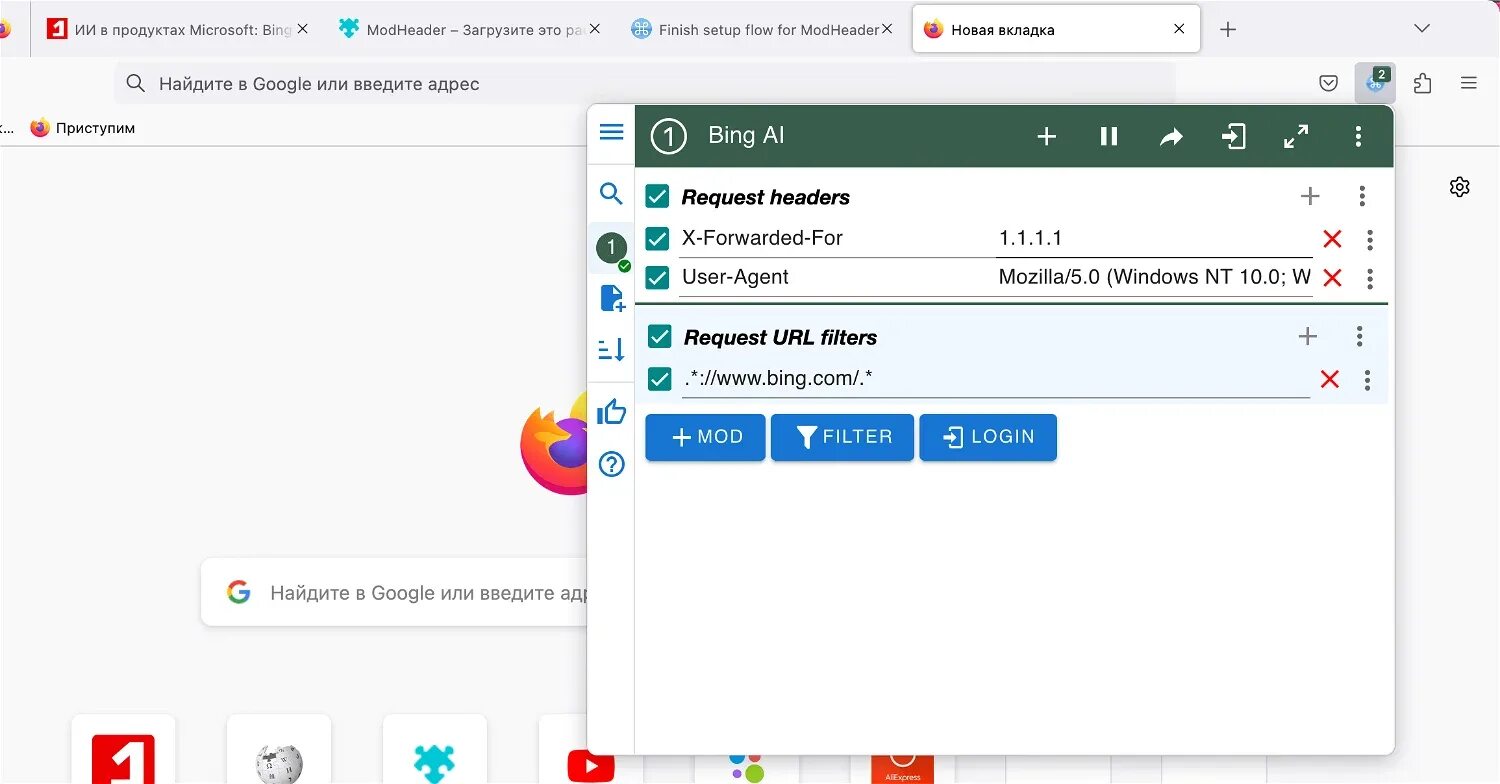1500x784 pixels.
Task: Click the LOGIN button
Action: click(x=988, y=437)
